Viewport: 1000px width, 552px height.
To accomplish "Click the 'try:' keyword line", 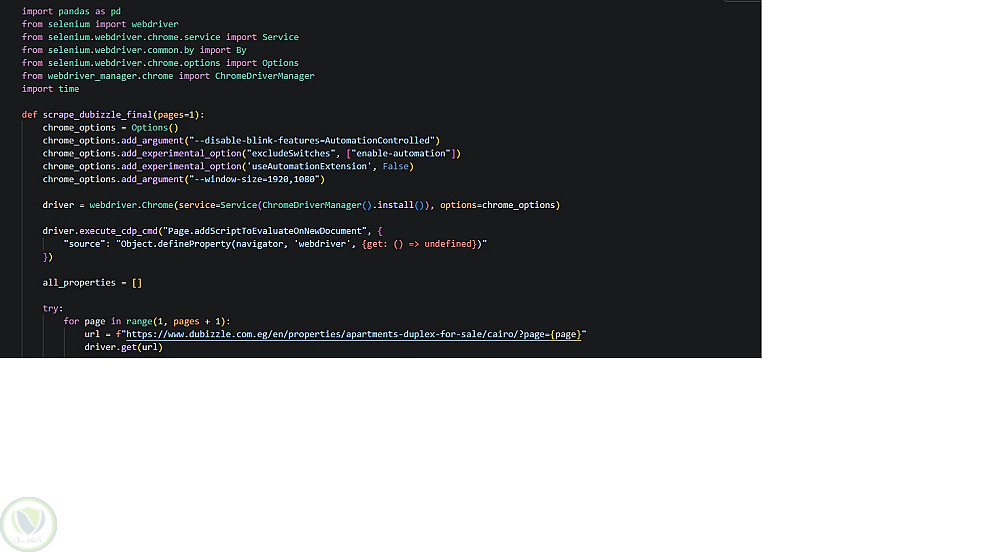I will pyautogui.click(x=53, y=308).
